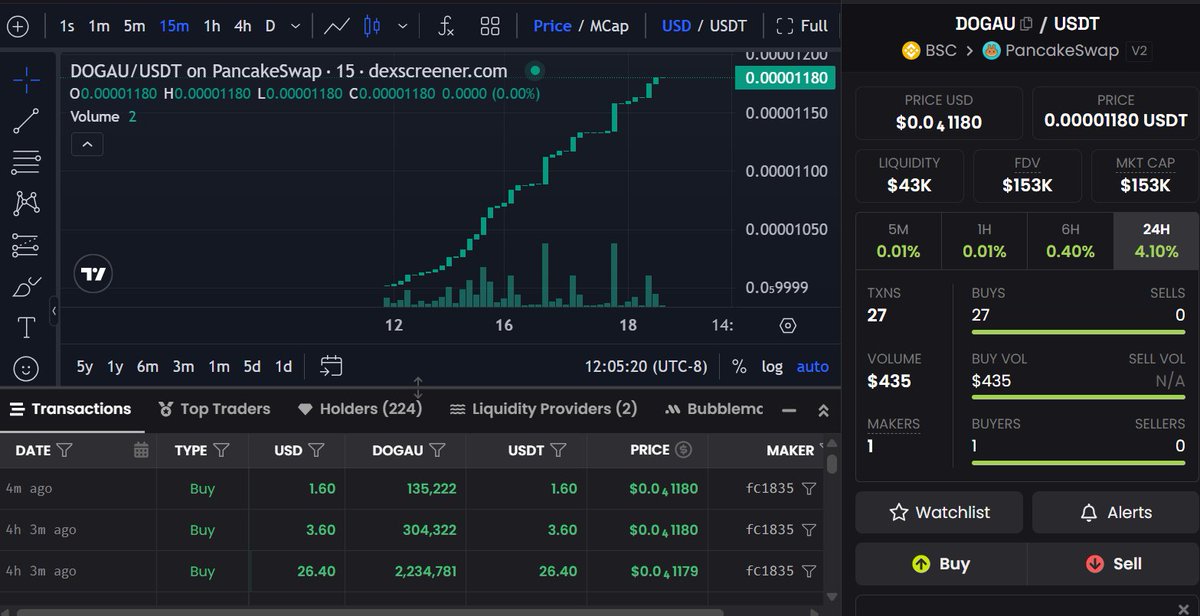1200x616 pixels.
Task: Select the 1H stats tab
Action: click(984, 240)
